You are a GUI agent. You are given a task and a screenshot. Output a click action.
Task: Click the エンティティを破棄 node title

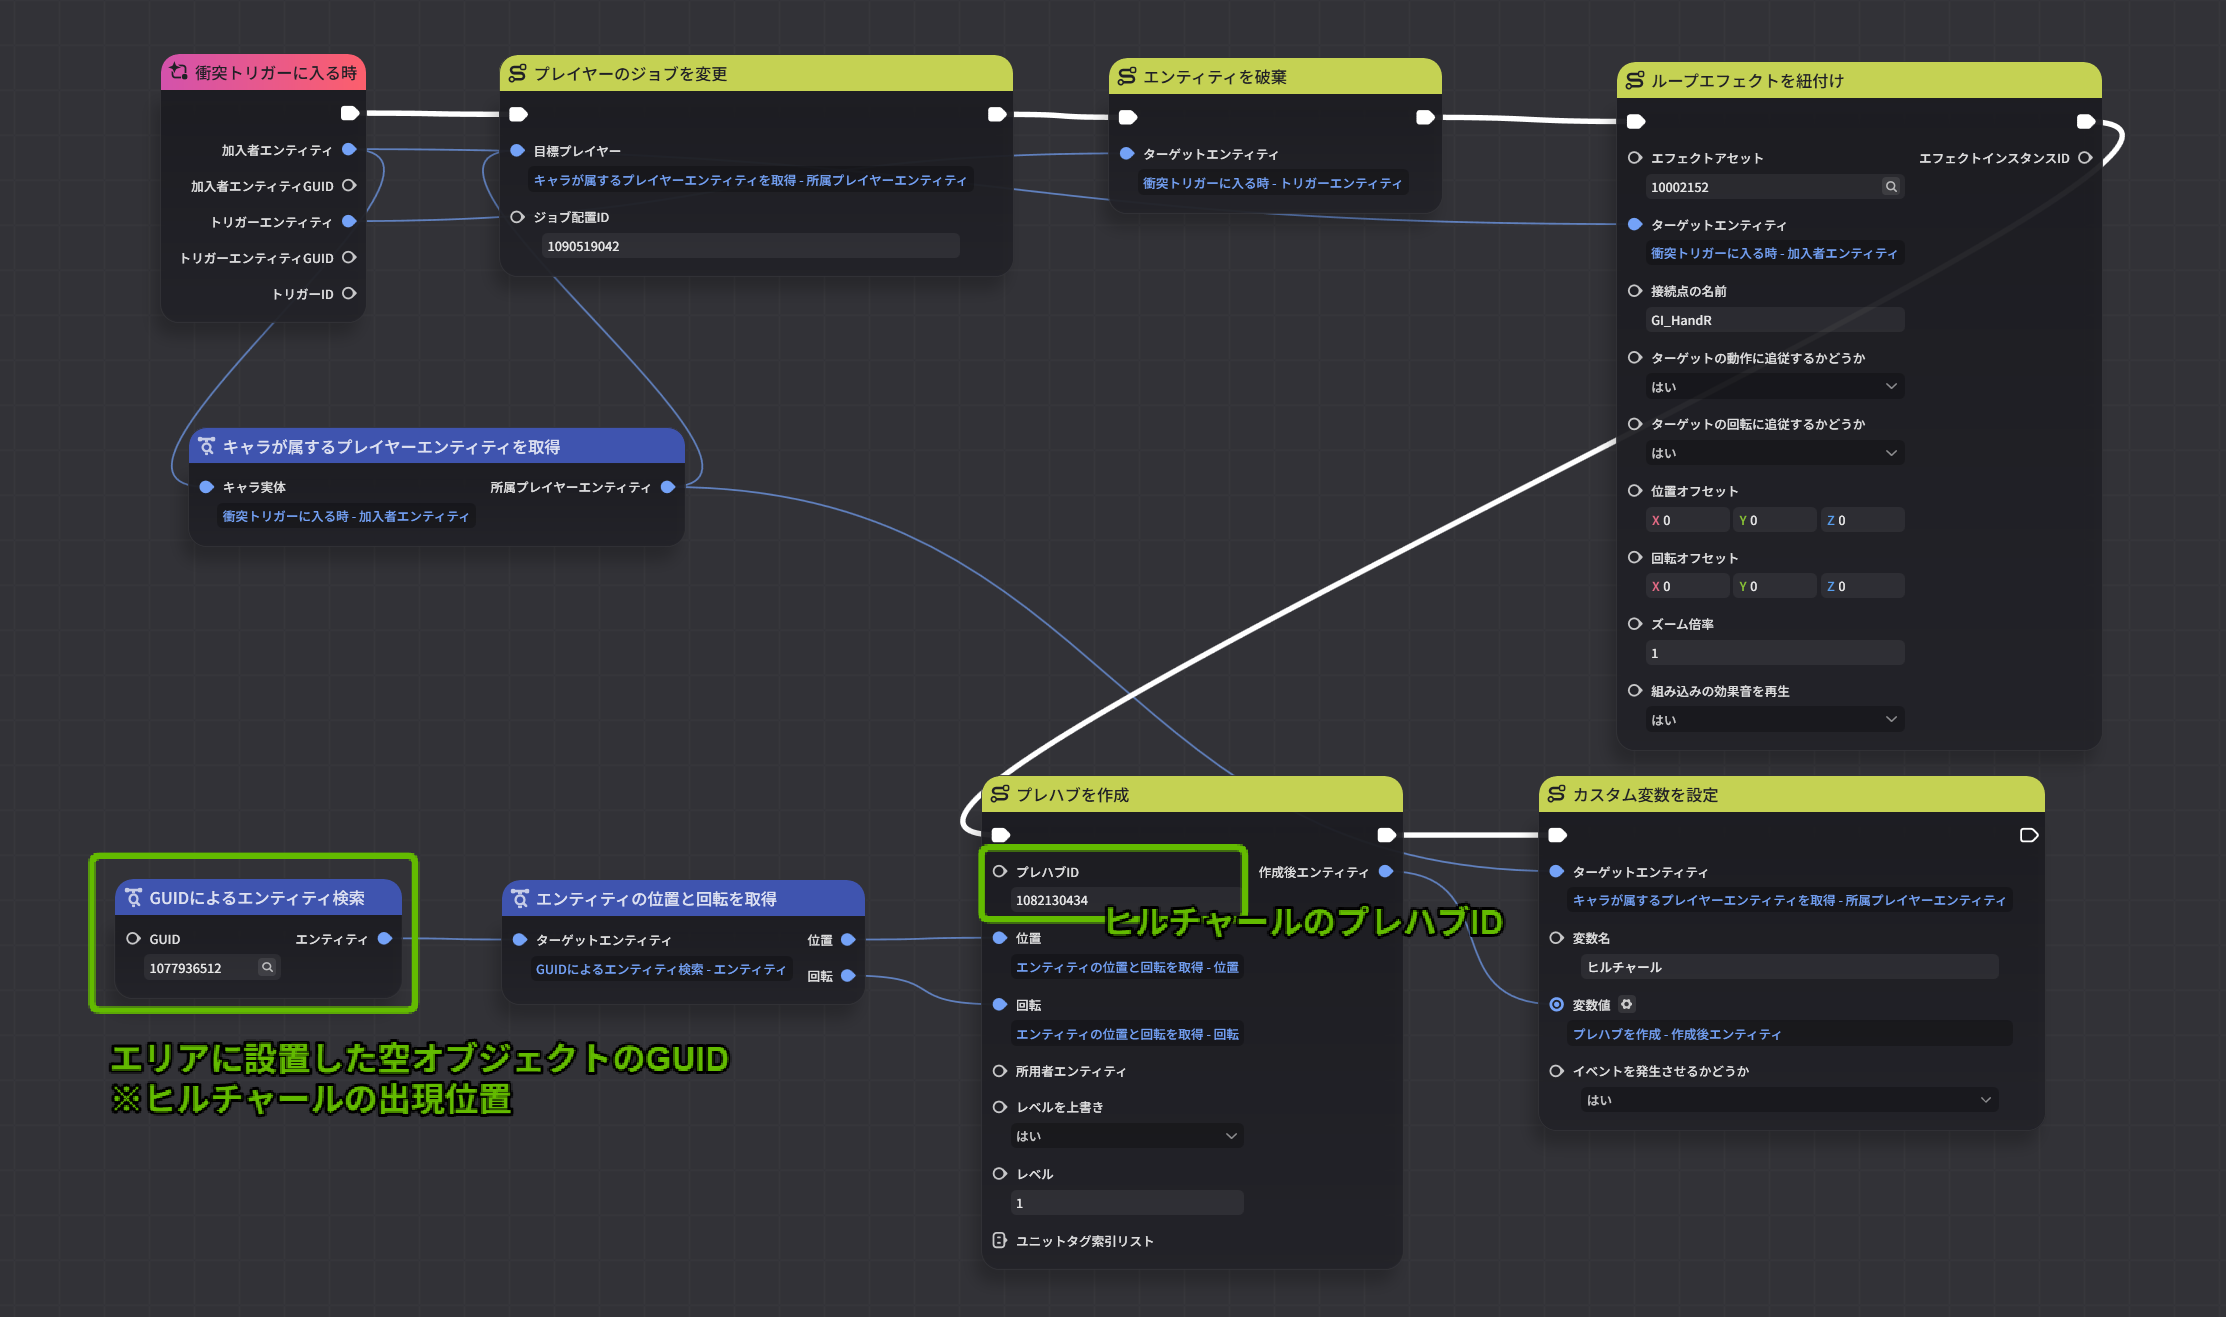pyautogui.click(x=1214, y=77)
